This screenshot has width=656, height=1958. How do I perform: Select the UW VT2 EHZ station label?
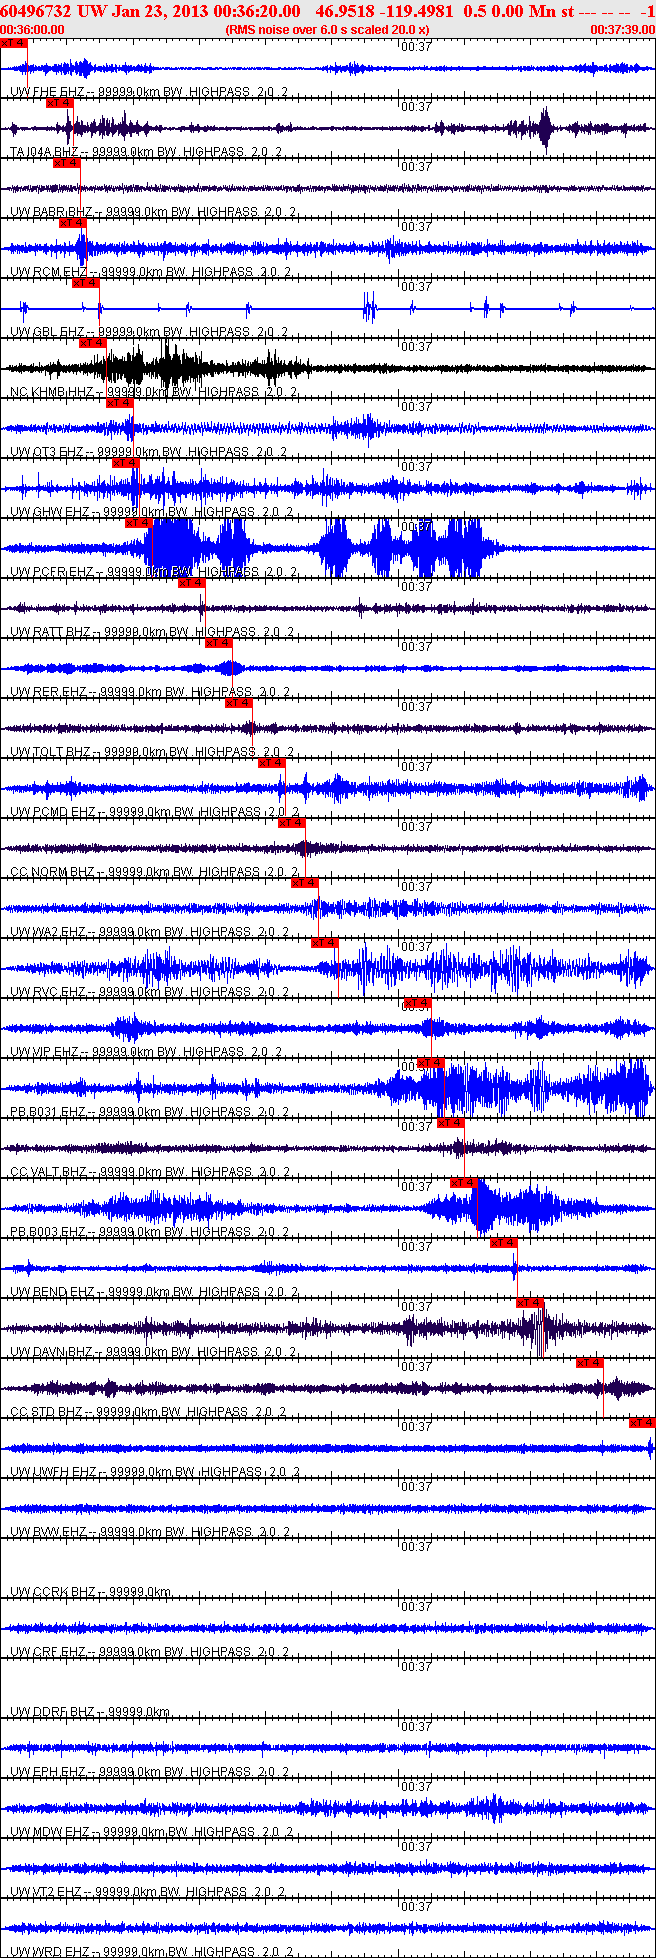tap(47, 1892)
